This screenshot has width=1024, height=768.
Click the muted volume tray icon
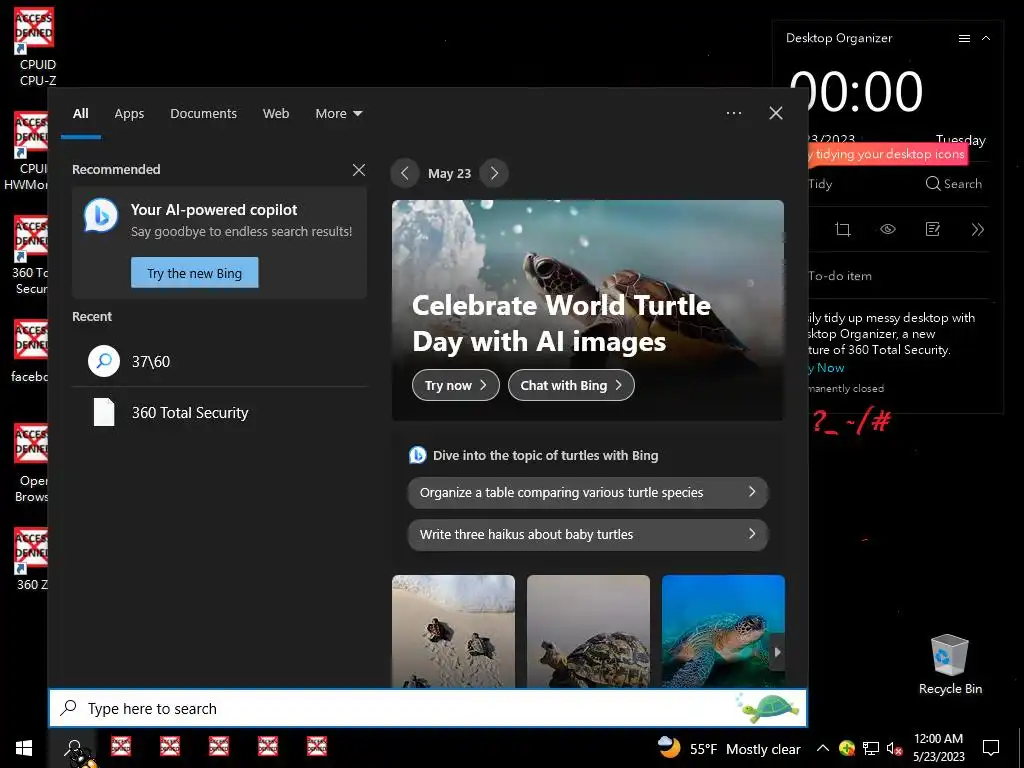(x=894, y=748)
